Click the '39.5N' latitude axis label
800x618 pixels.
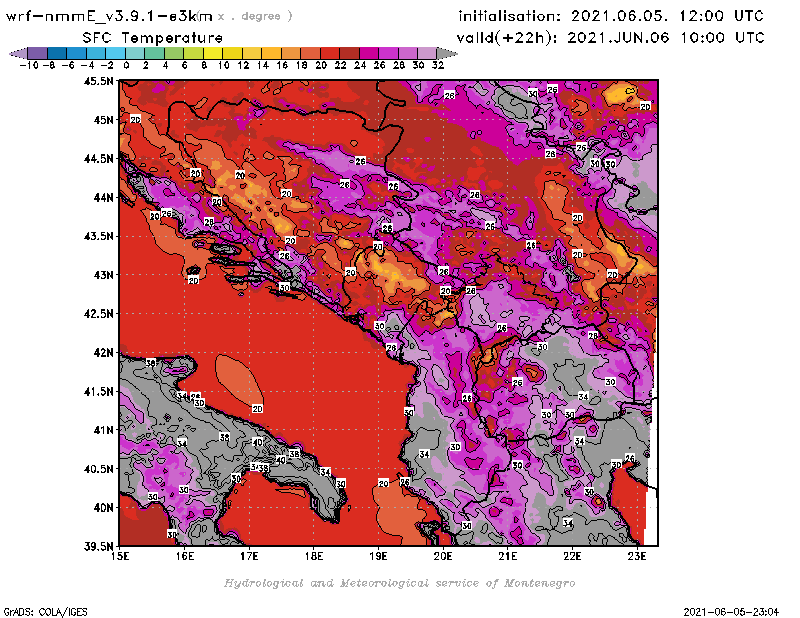coord(98,547)
